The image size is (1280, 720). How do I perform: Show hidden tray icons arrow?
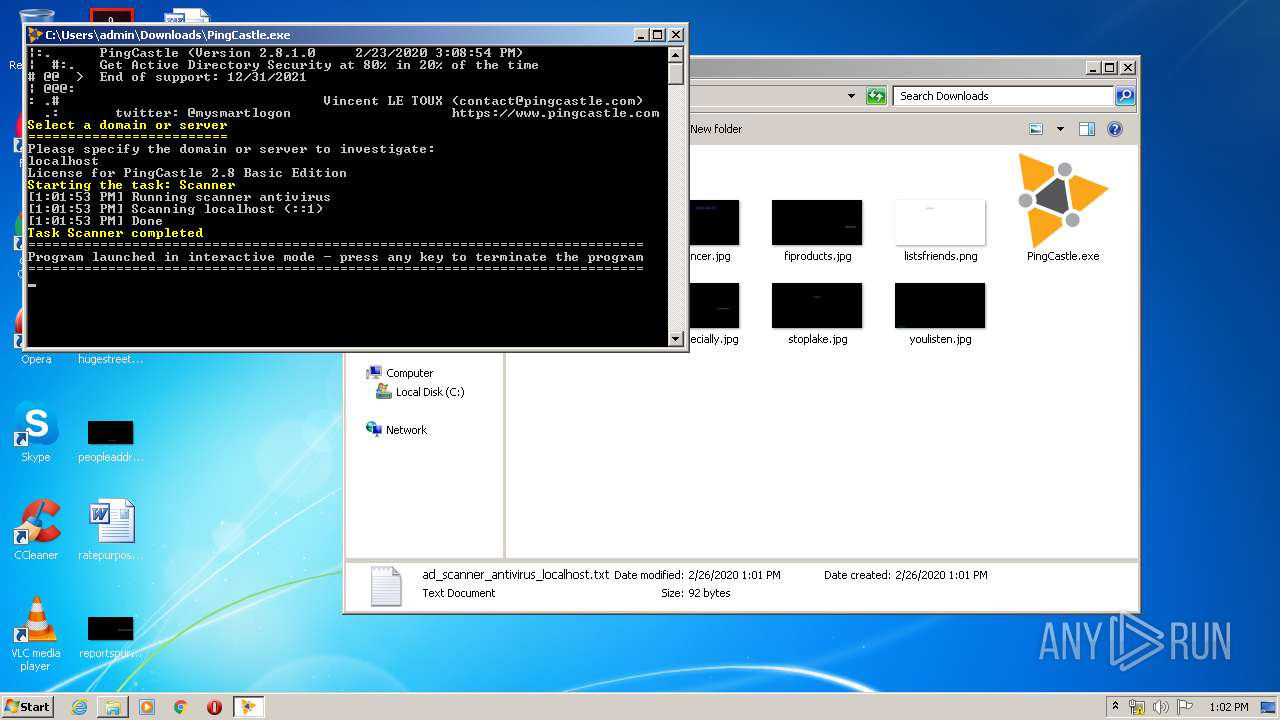click(1115, 707)
